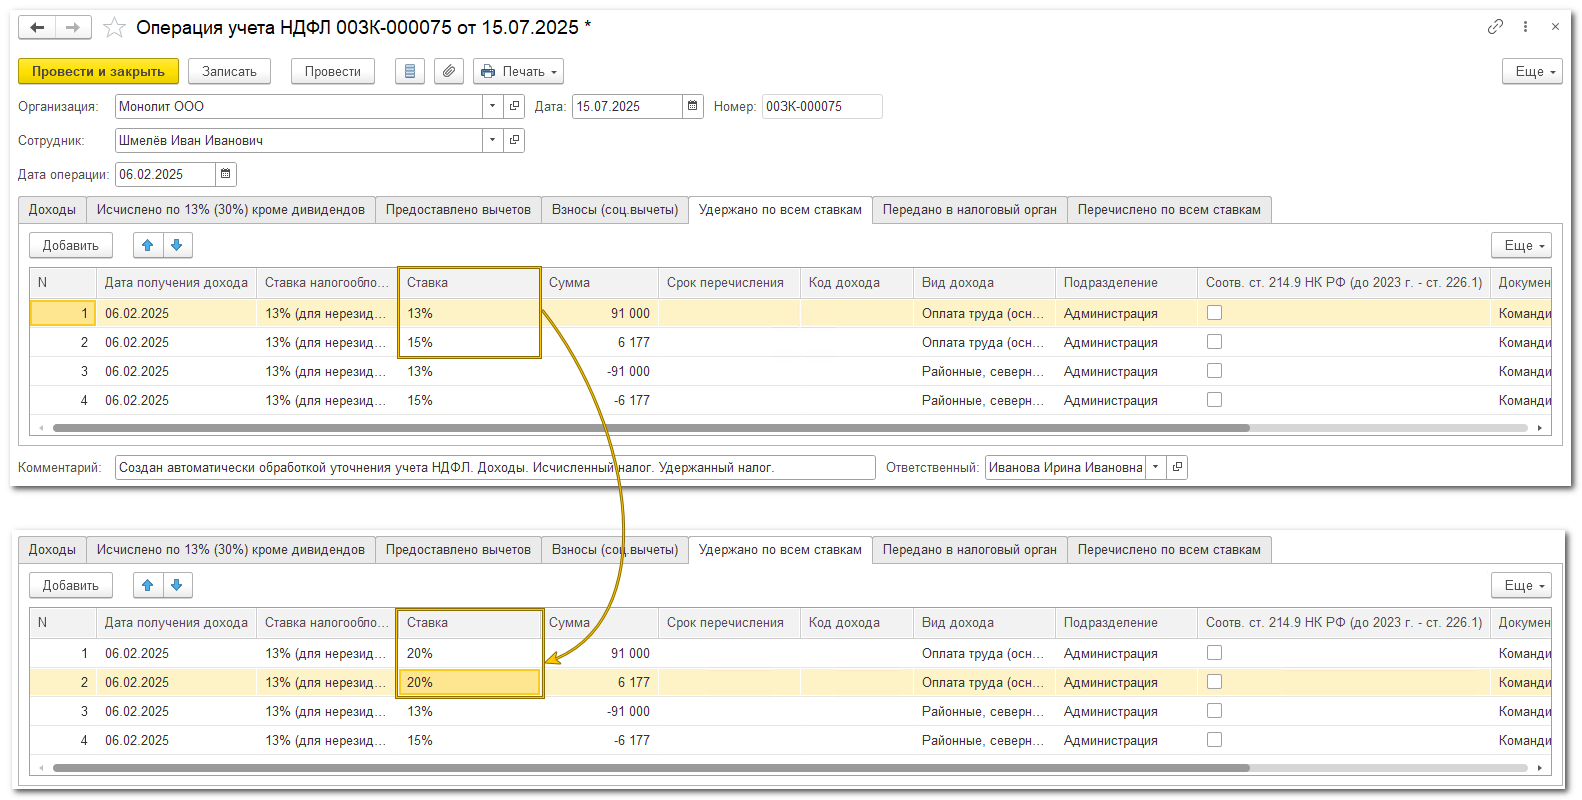Open the Предоставлено вычетов tab in upper panel
This screenshot has width=1582, height=800.
point(458,210)
